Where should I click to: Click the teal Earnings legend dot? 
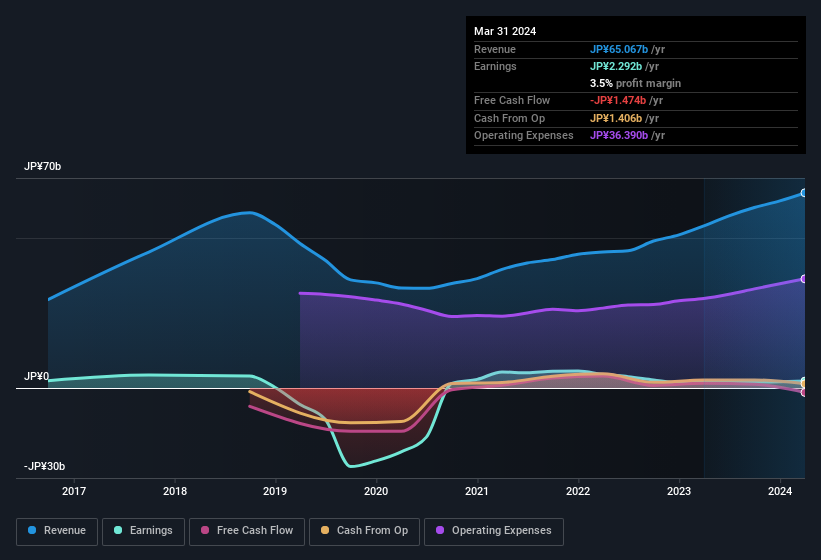tap(119, 531)
